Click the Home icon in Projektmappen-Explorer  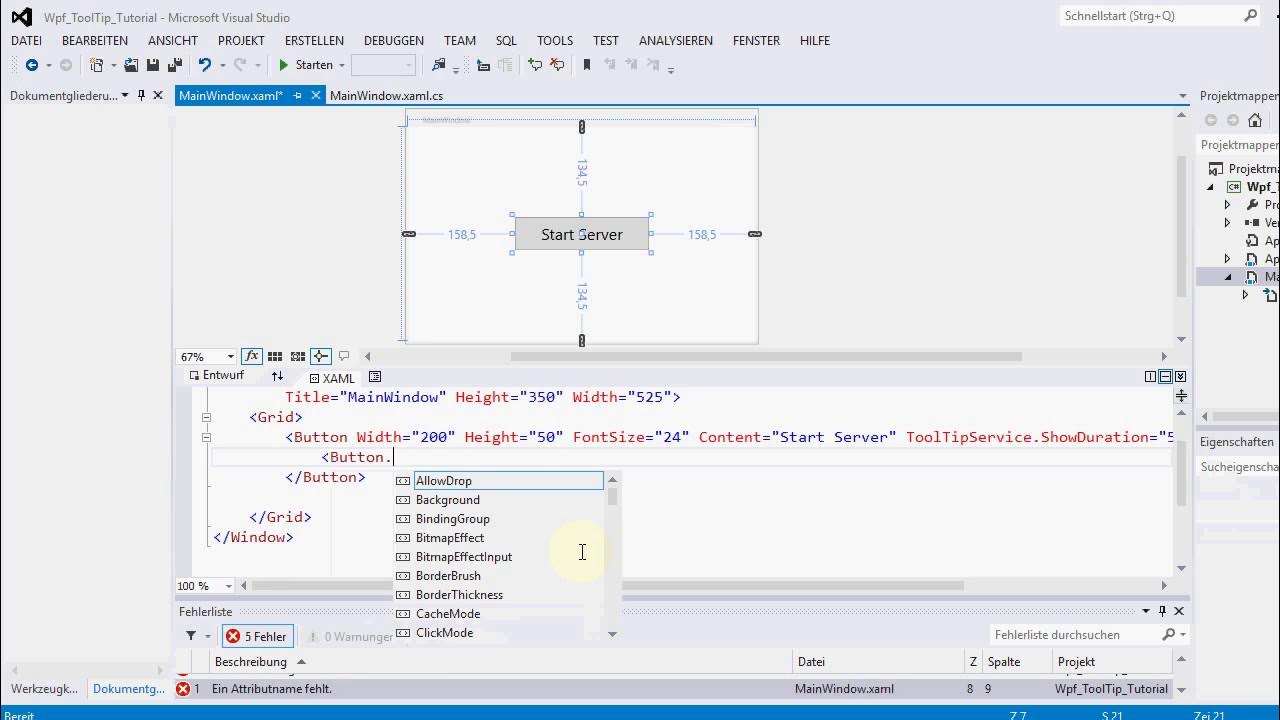[1255, 121]
